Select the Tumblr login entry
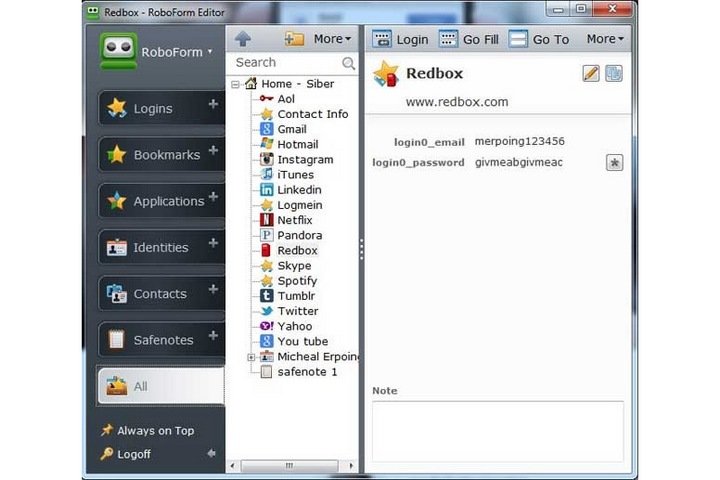Image resolution: width=720 pixels, height=480 pixels. click(287, 296)
